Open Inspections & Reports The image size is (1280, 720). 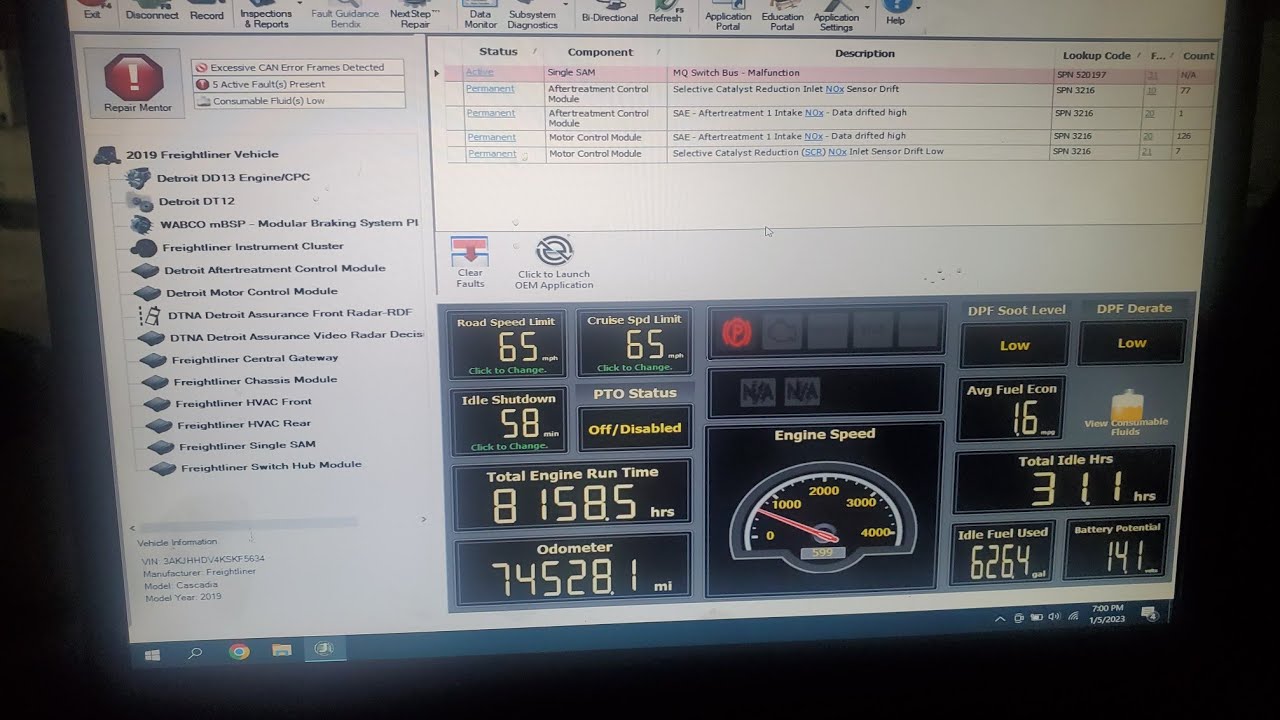(266, 16)
